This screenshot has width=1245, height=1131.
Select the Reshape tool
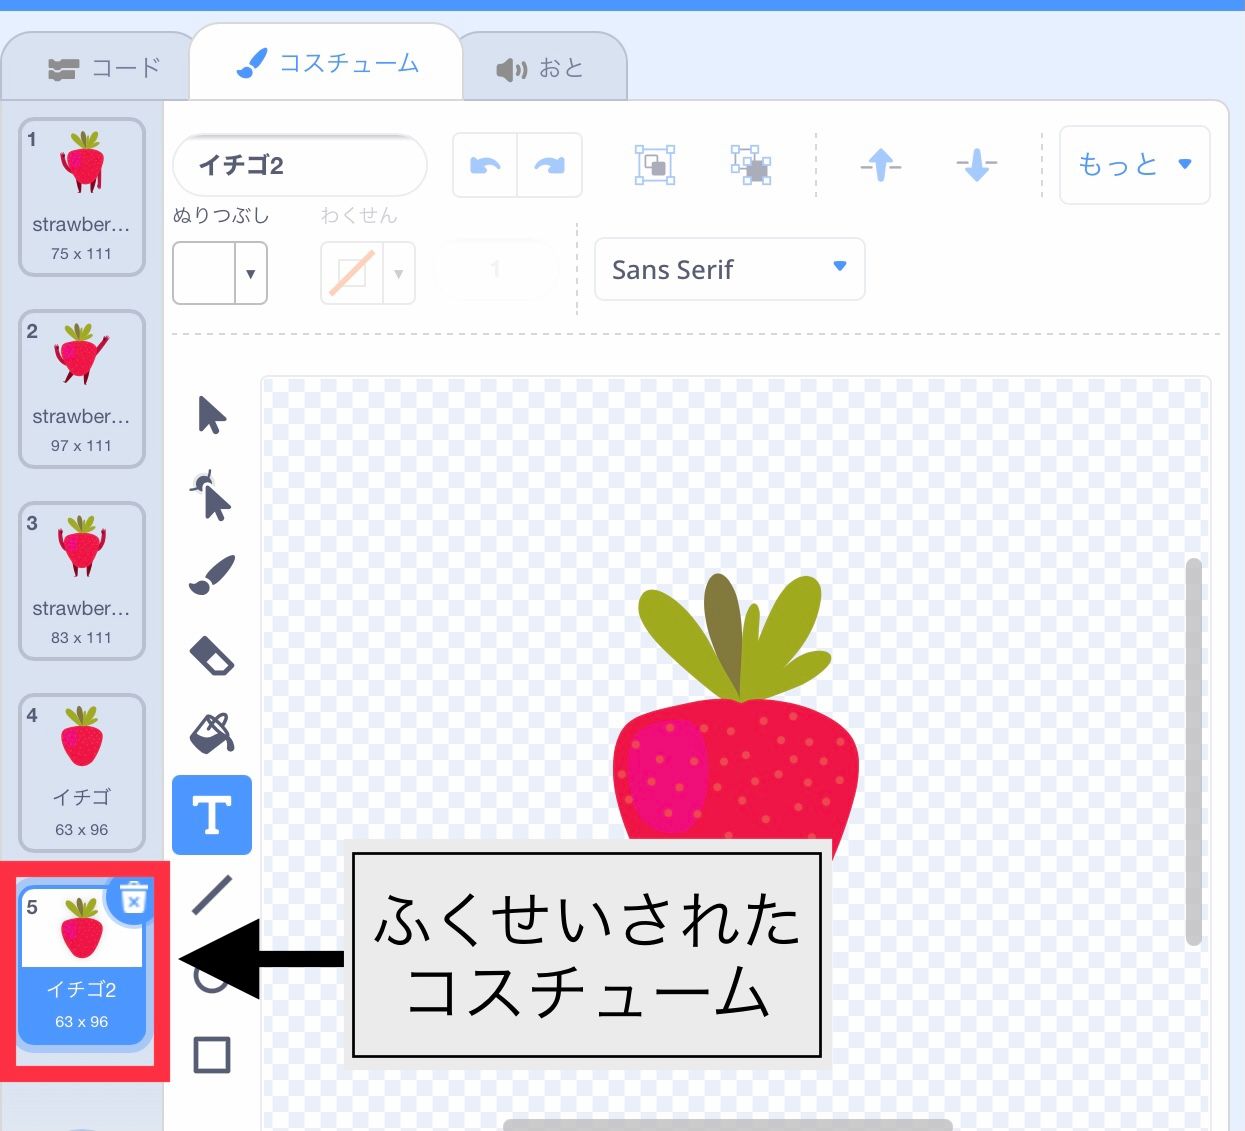pyautogui.click(x=211, y=495)
